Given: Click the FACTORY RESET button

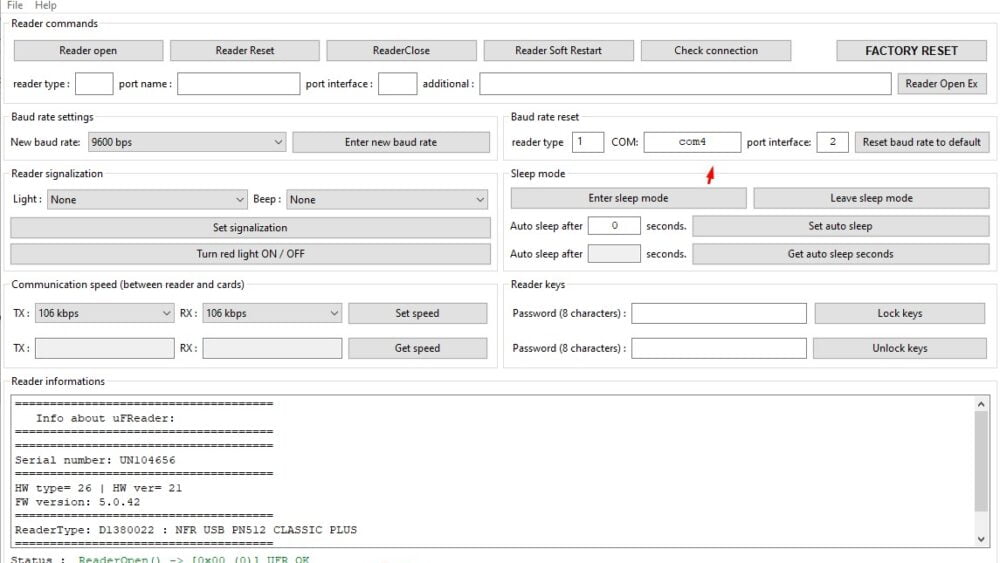Looking at the screenshot, I should (x=911, y=50).
